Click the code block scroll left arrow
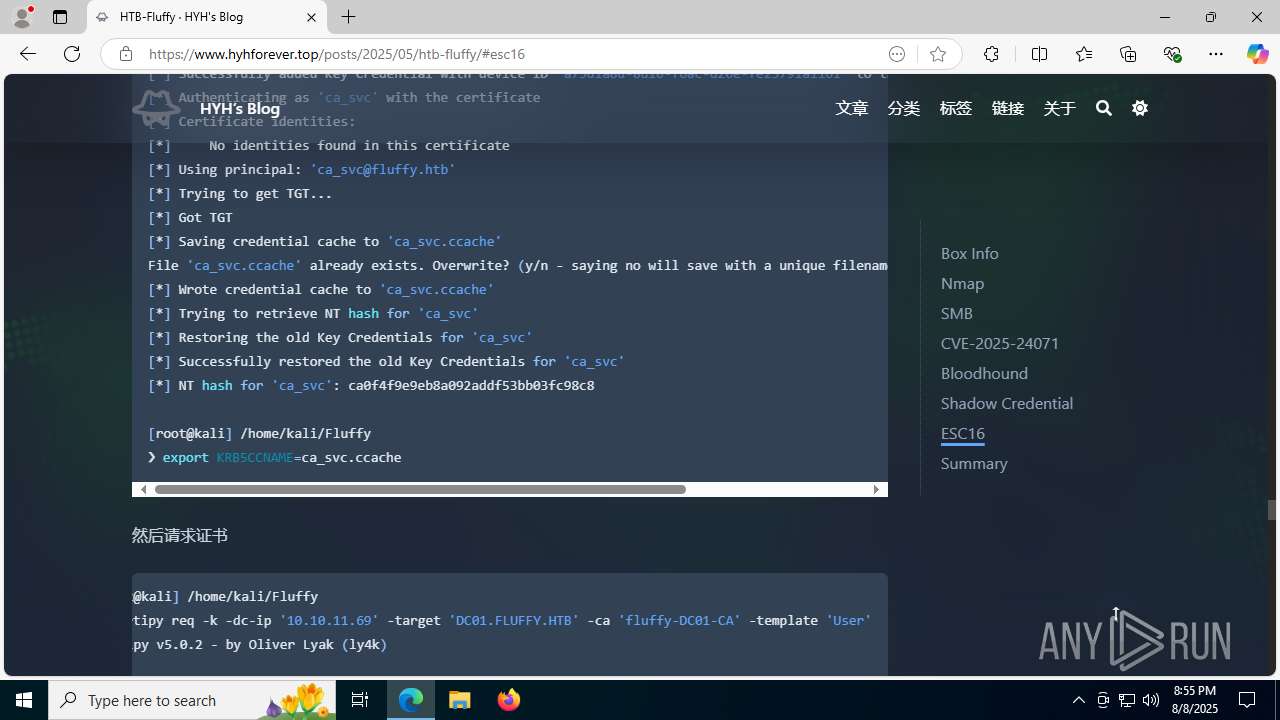 [x=143, y=489]
